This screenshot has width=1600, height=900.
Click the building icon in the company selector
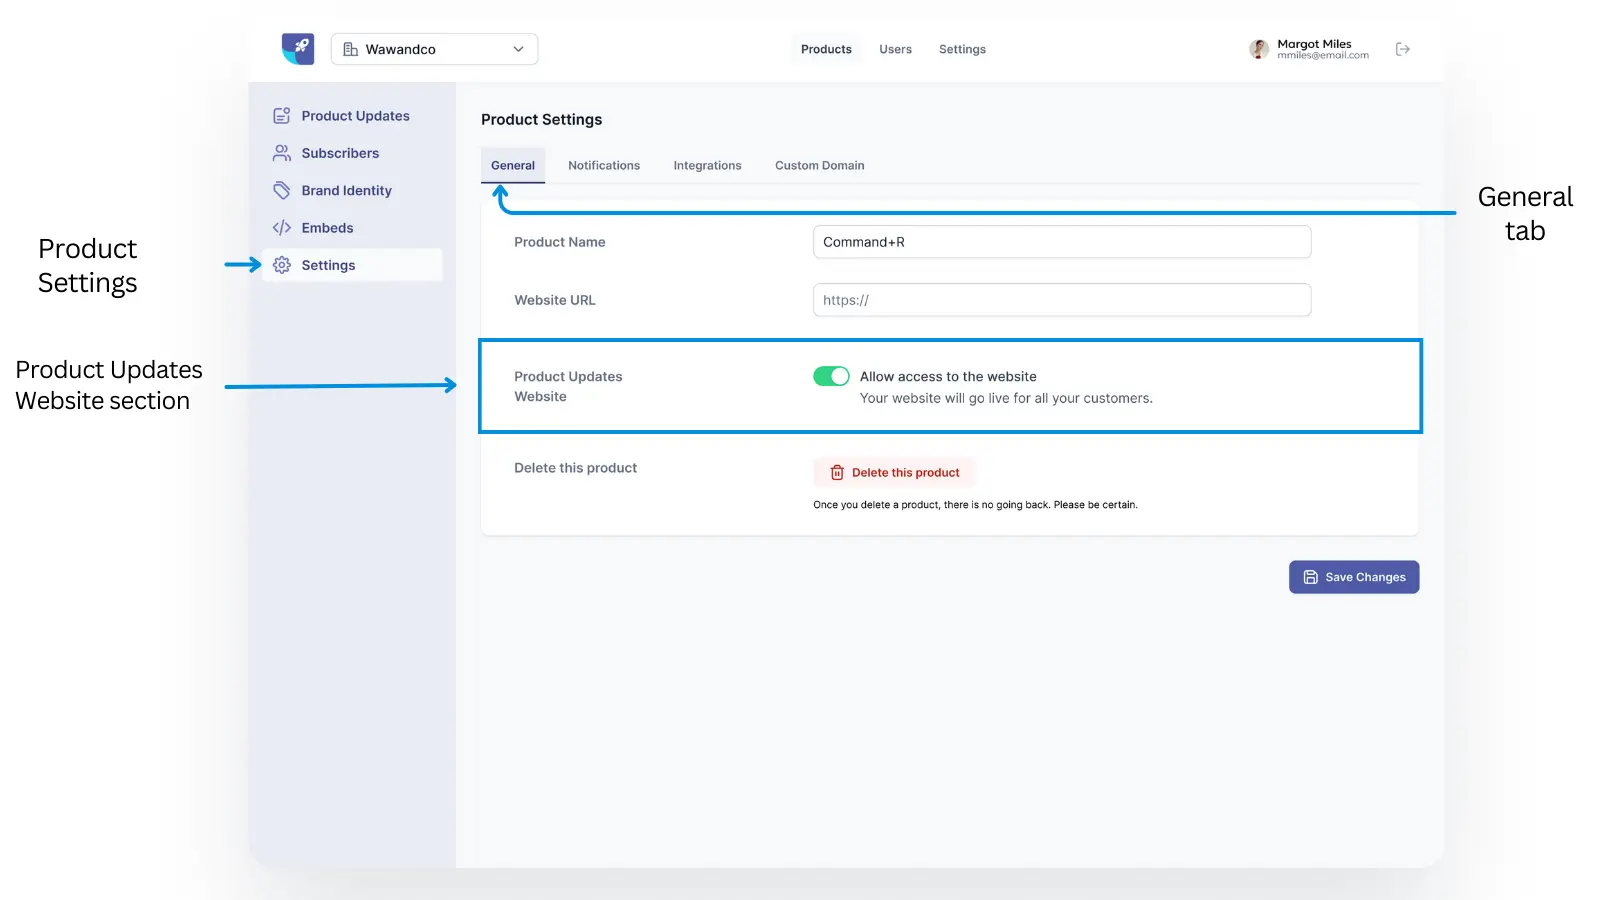349,48
